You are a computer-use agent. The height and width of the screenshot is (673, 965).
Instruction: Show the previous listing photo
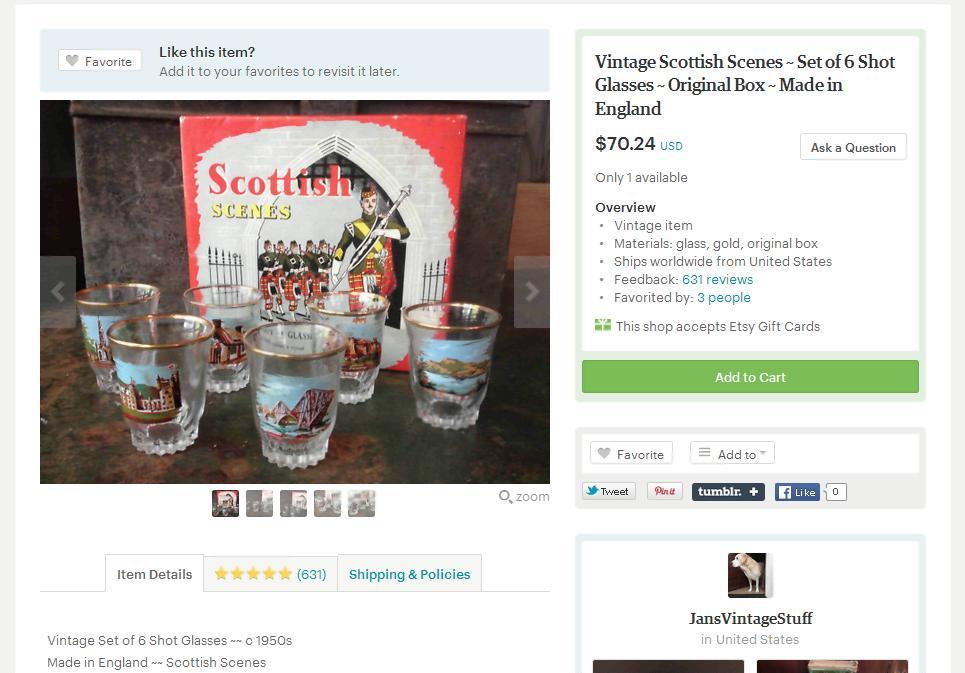(x=58, y=292)
